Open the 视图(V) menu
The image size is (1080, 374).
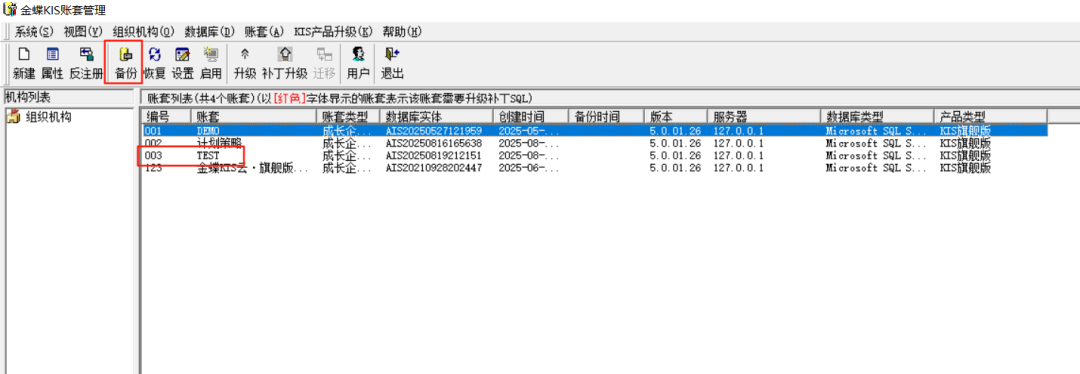pos(83,32)
